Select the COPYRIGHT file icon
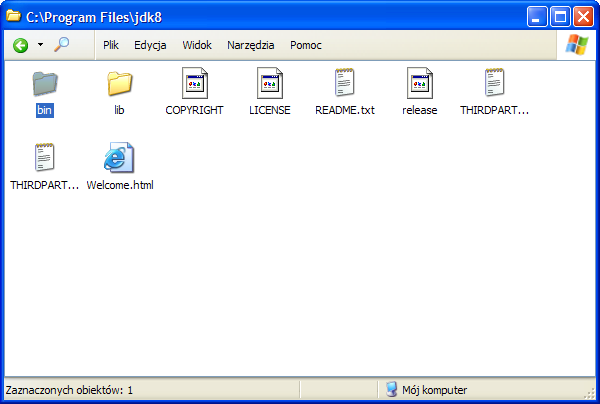The image size is (600, 404). pyautogui.click(x=194, y=83)
